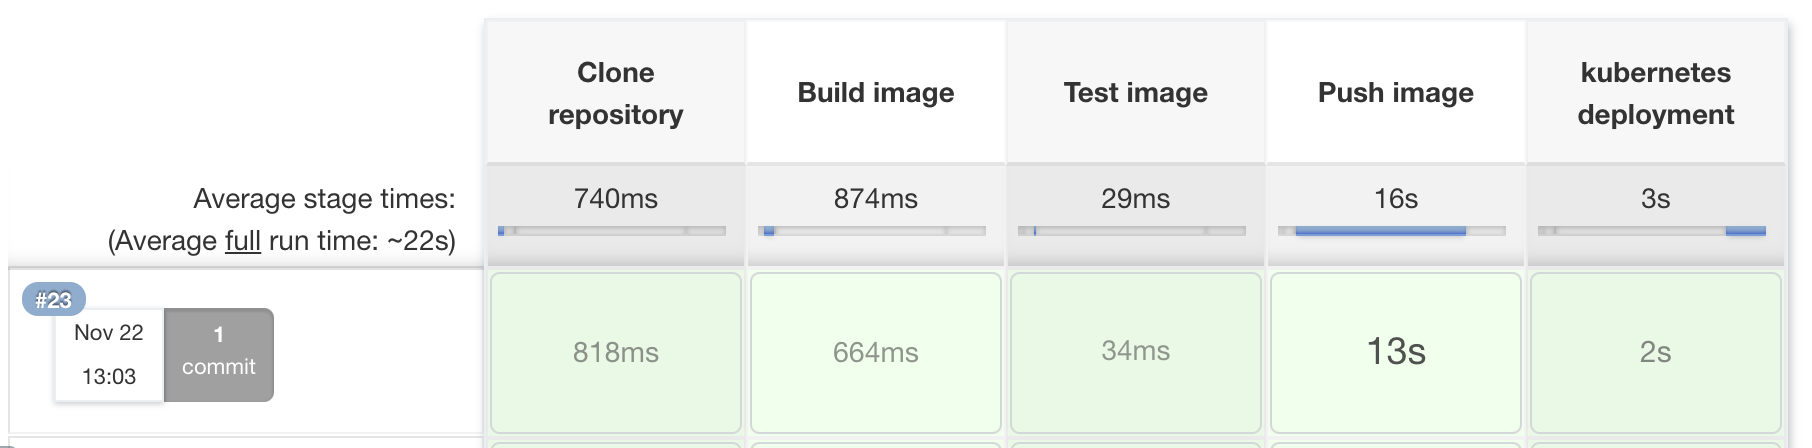1812x448 pixels.
Task: Open the 1 commit button
Action: click(218, 353)
